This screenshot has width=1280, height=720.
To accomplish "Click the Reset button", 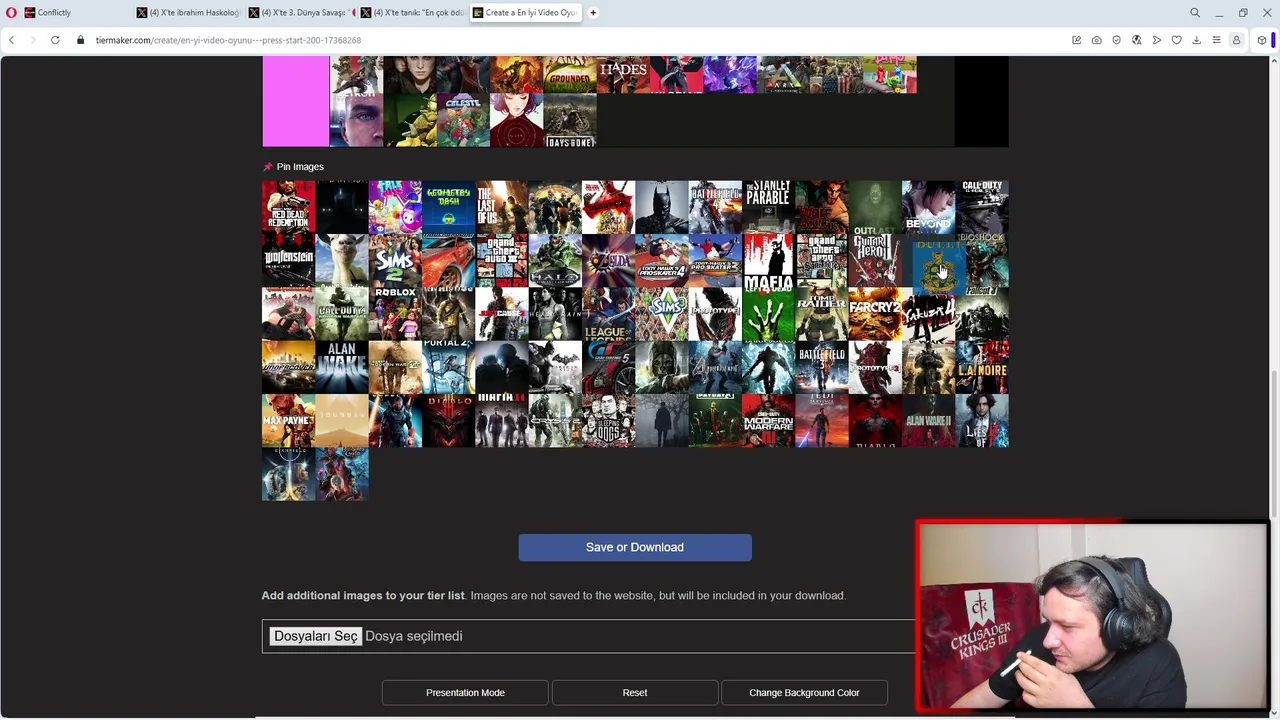I will tap(635, 692).
